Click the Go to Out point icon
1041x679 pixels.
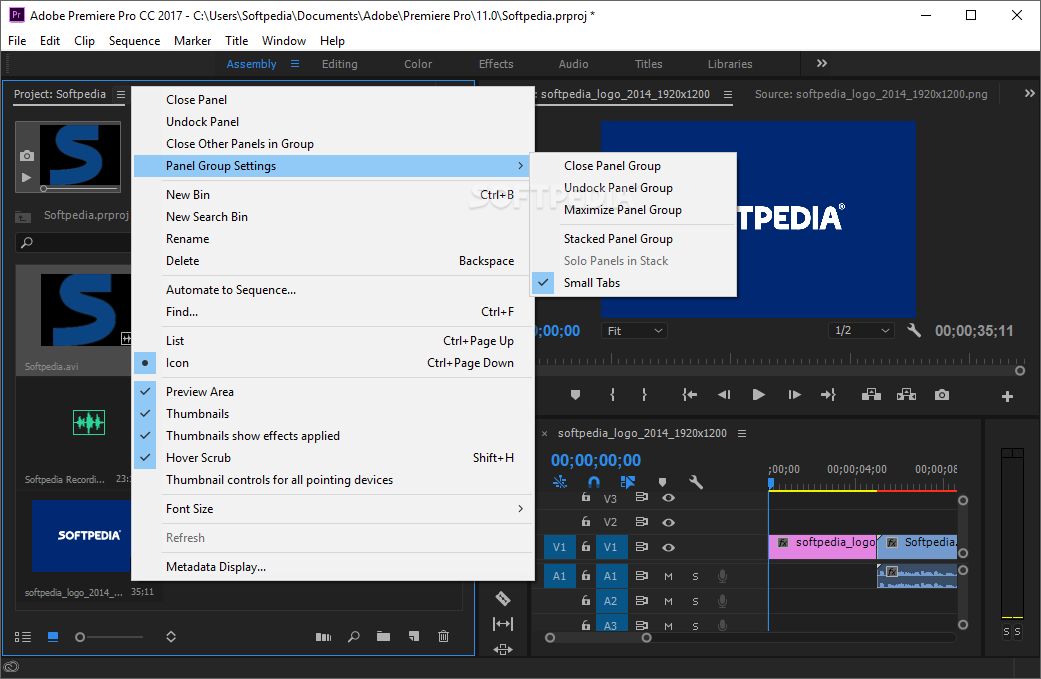pos(828,395)
